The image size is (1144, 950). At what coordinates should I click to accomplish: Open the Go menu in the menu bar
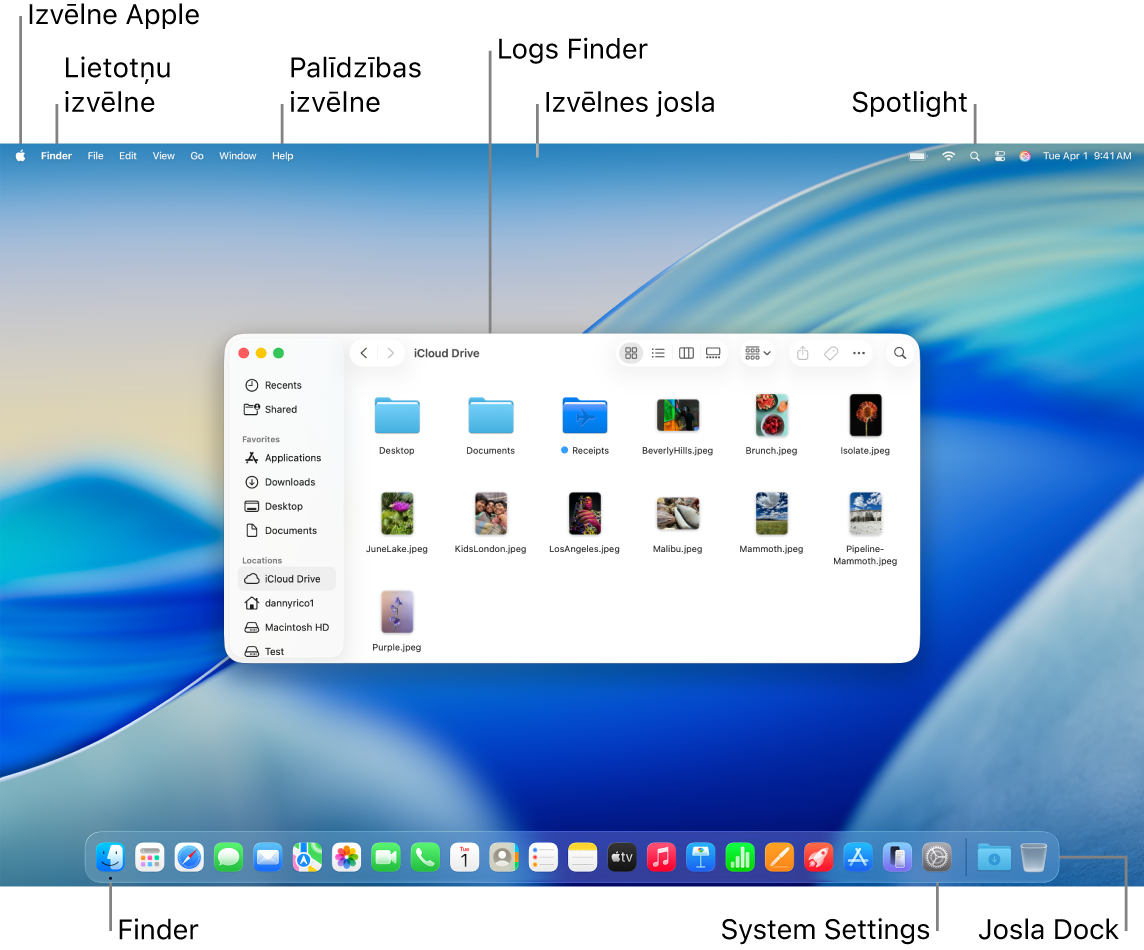(x=196, y=155)
